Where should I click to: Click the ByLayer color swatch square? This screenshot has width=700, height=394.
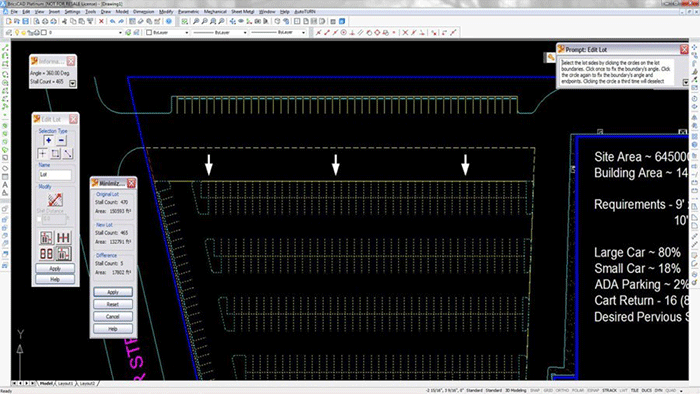(x=149, y=33)
